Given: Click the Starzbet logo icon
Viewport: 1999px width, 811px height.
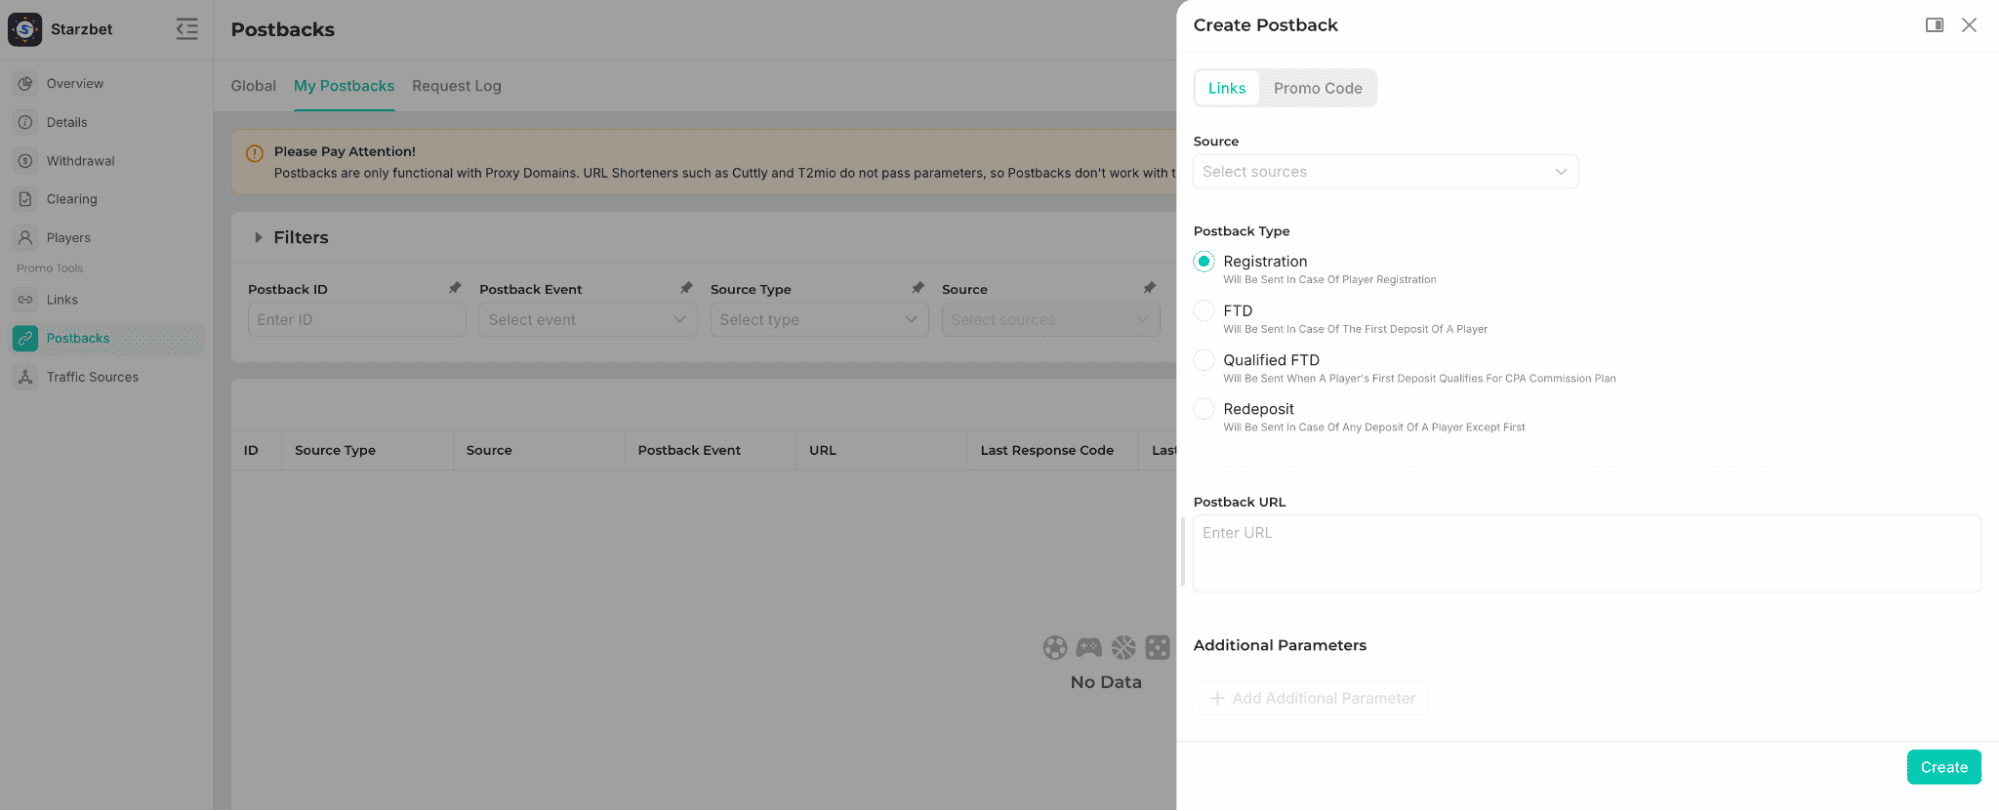Looking at the screenshot, I should point(25,29).
